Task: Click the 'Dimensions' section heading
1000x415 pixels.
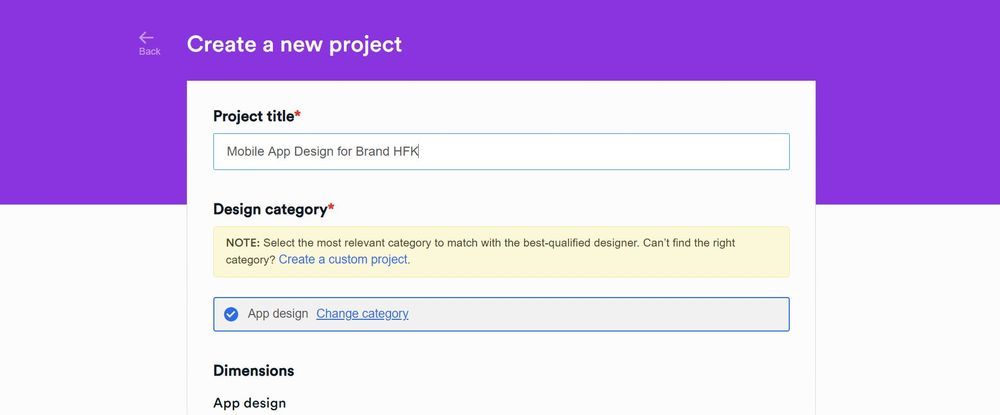Action: pos(253,370)
